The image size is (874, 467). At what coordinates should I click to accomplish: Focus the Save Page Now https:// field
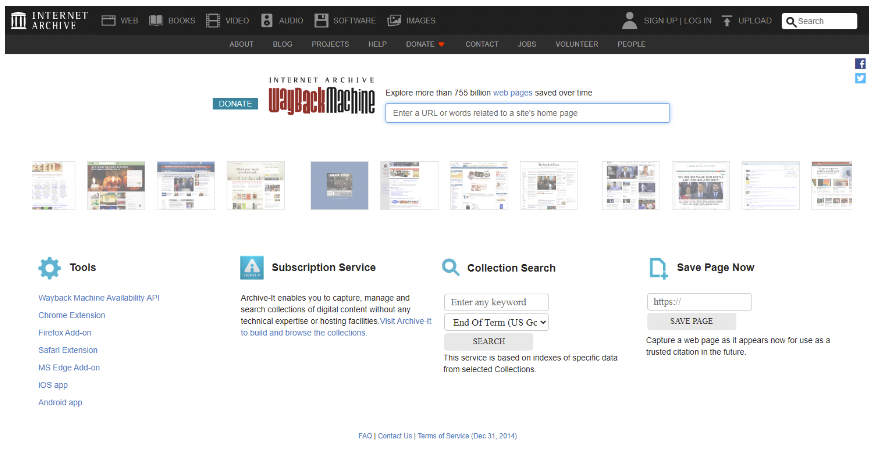698,302
